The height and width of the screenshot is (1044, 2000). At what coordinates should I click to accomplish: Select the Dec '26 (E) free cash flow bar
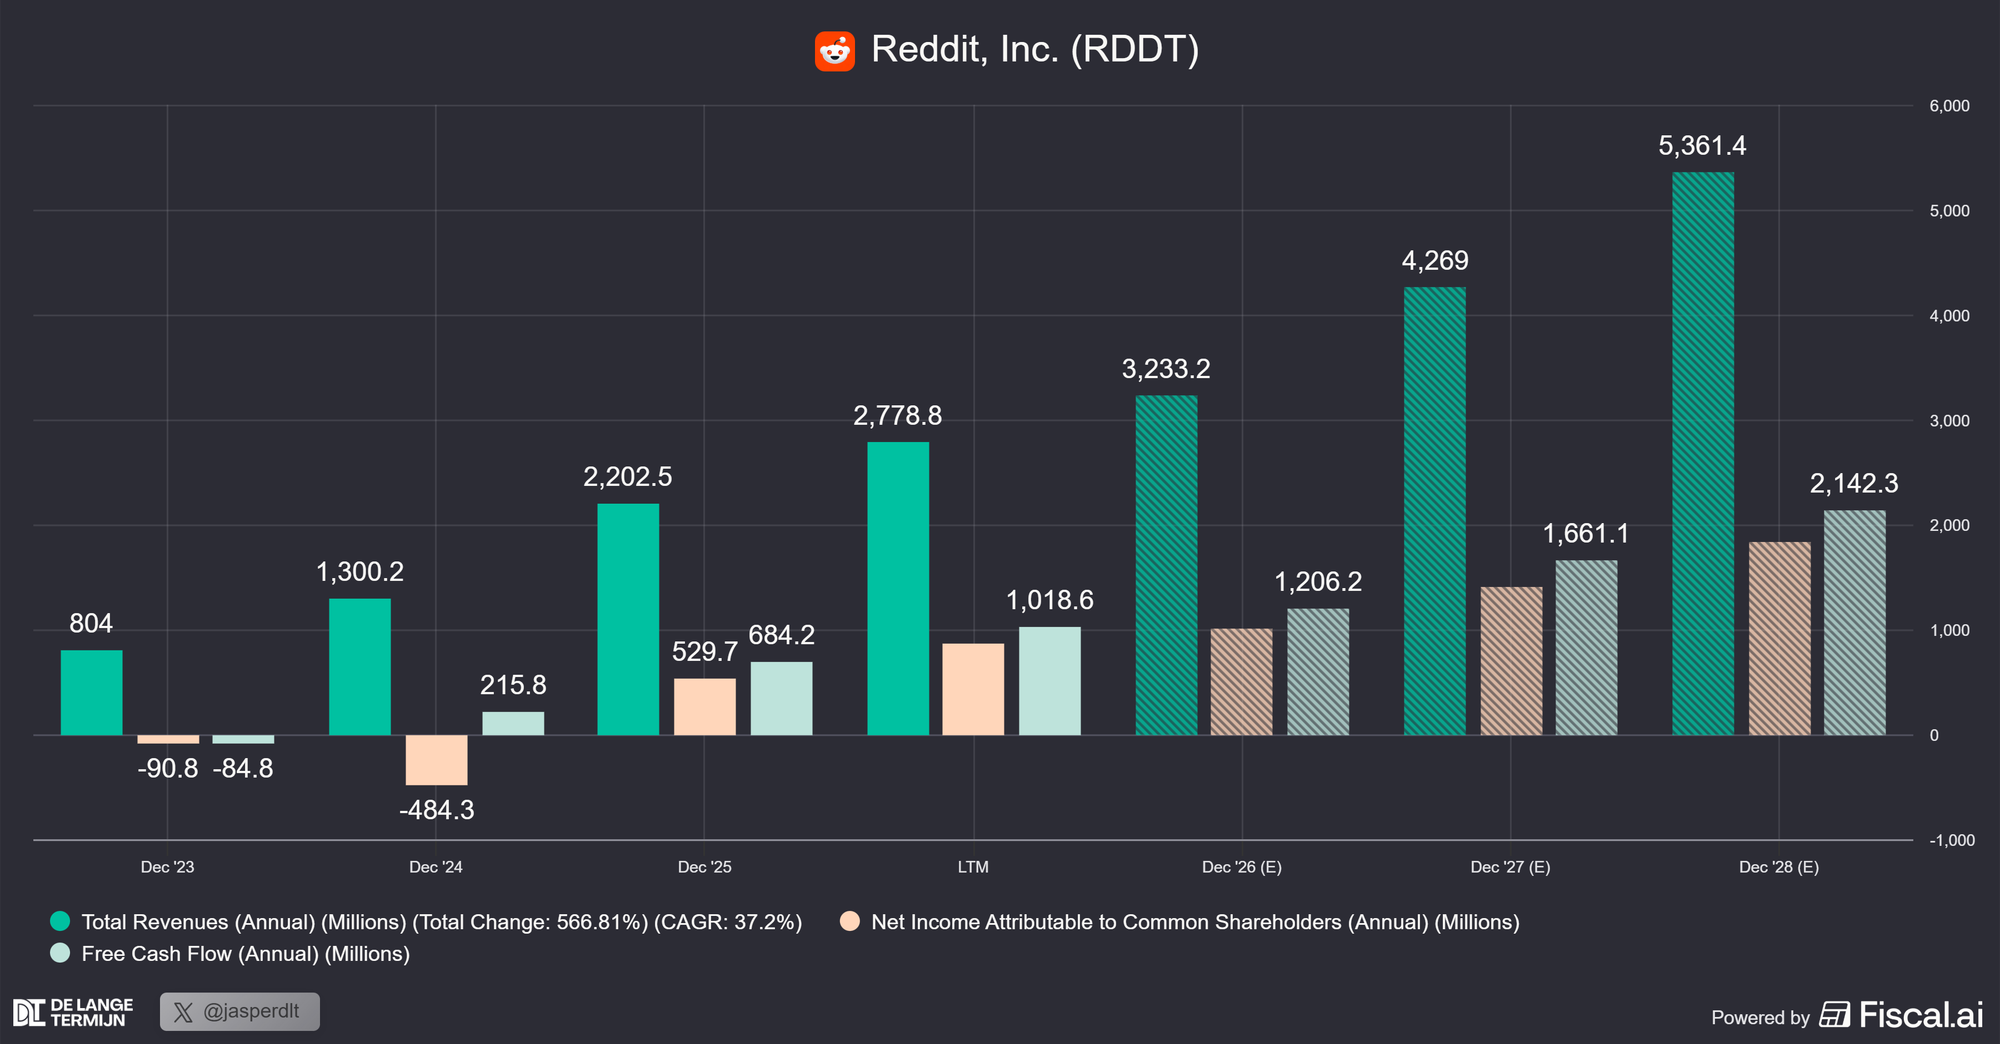tap(1318, 672)
